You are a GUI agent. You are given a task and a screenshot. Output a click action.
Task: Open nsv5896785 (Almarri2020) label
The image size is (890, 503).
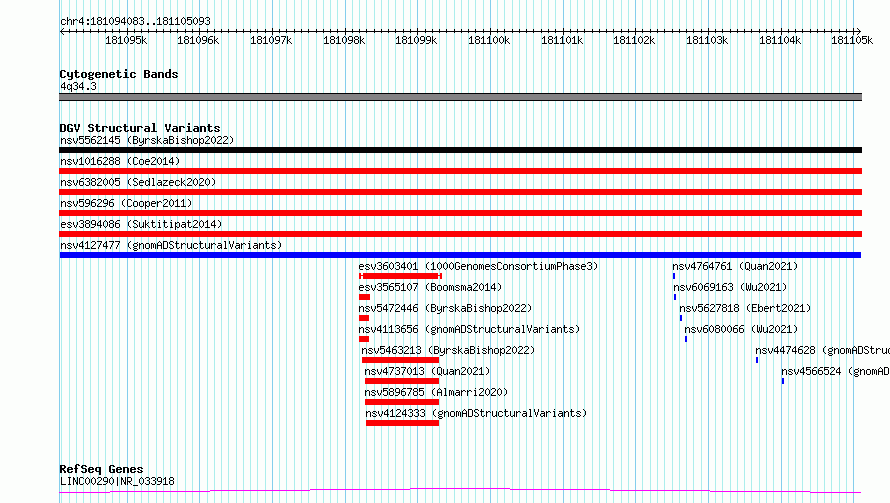tap(436, 392)
